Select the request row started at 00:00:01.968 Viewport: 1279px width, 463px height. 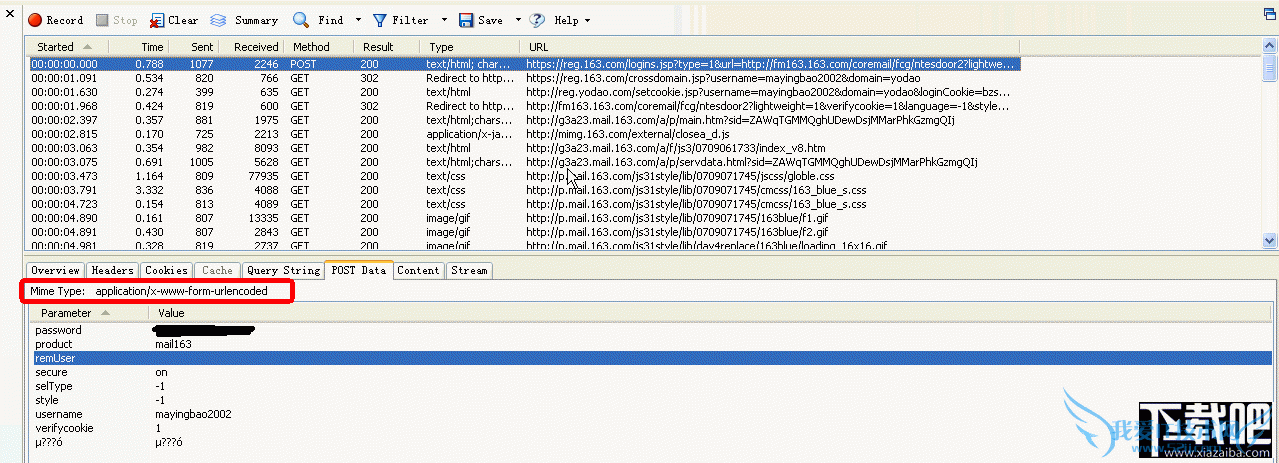tap(523, 105)
